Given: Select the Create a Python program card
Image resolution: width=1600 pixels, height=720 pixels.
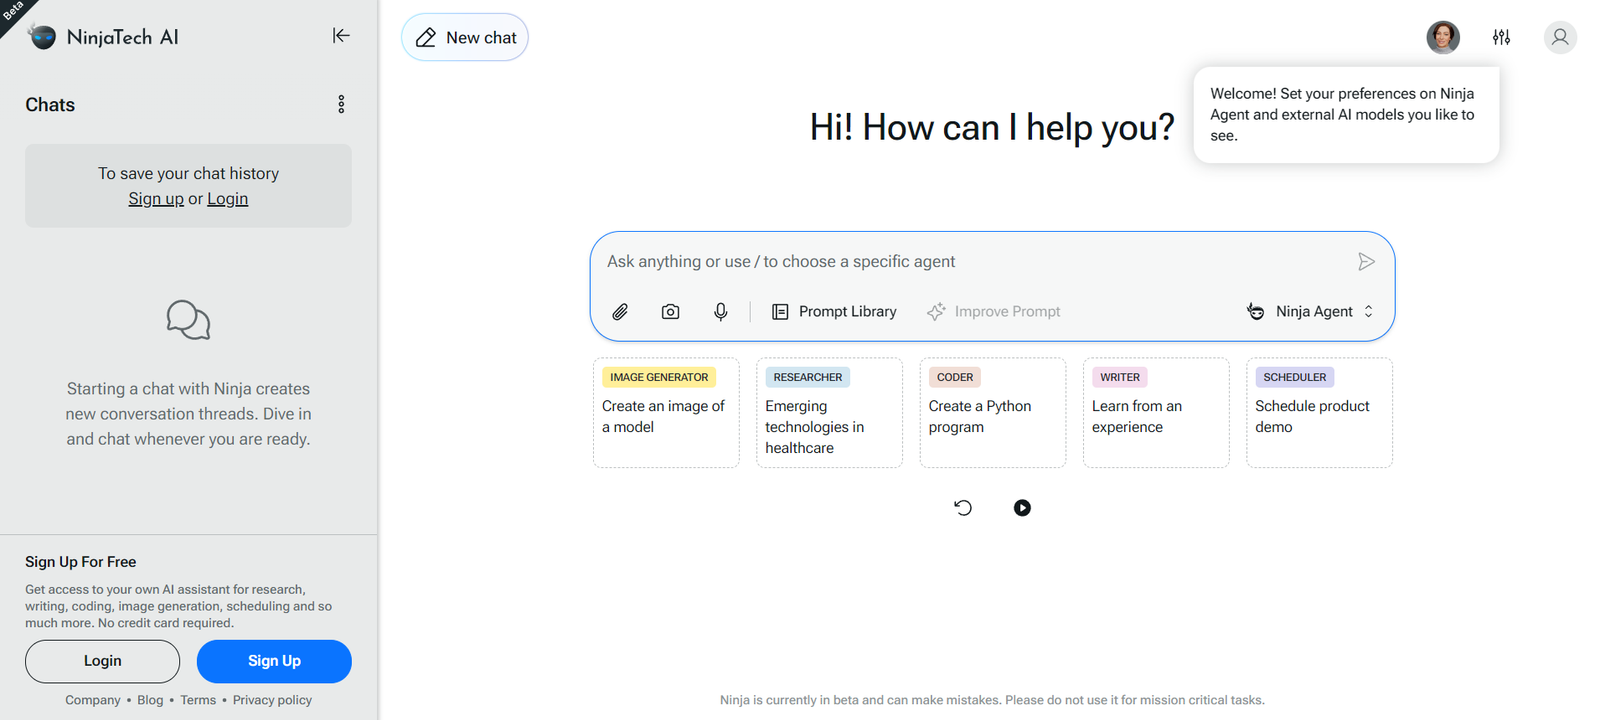Looking at the screenshot, I should click(x=992, y=413).
